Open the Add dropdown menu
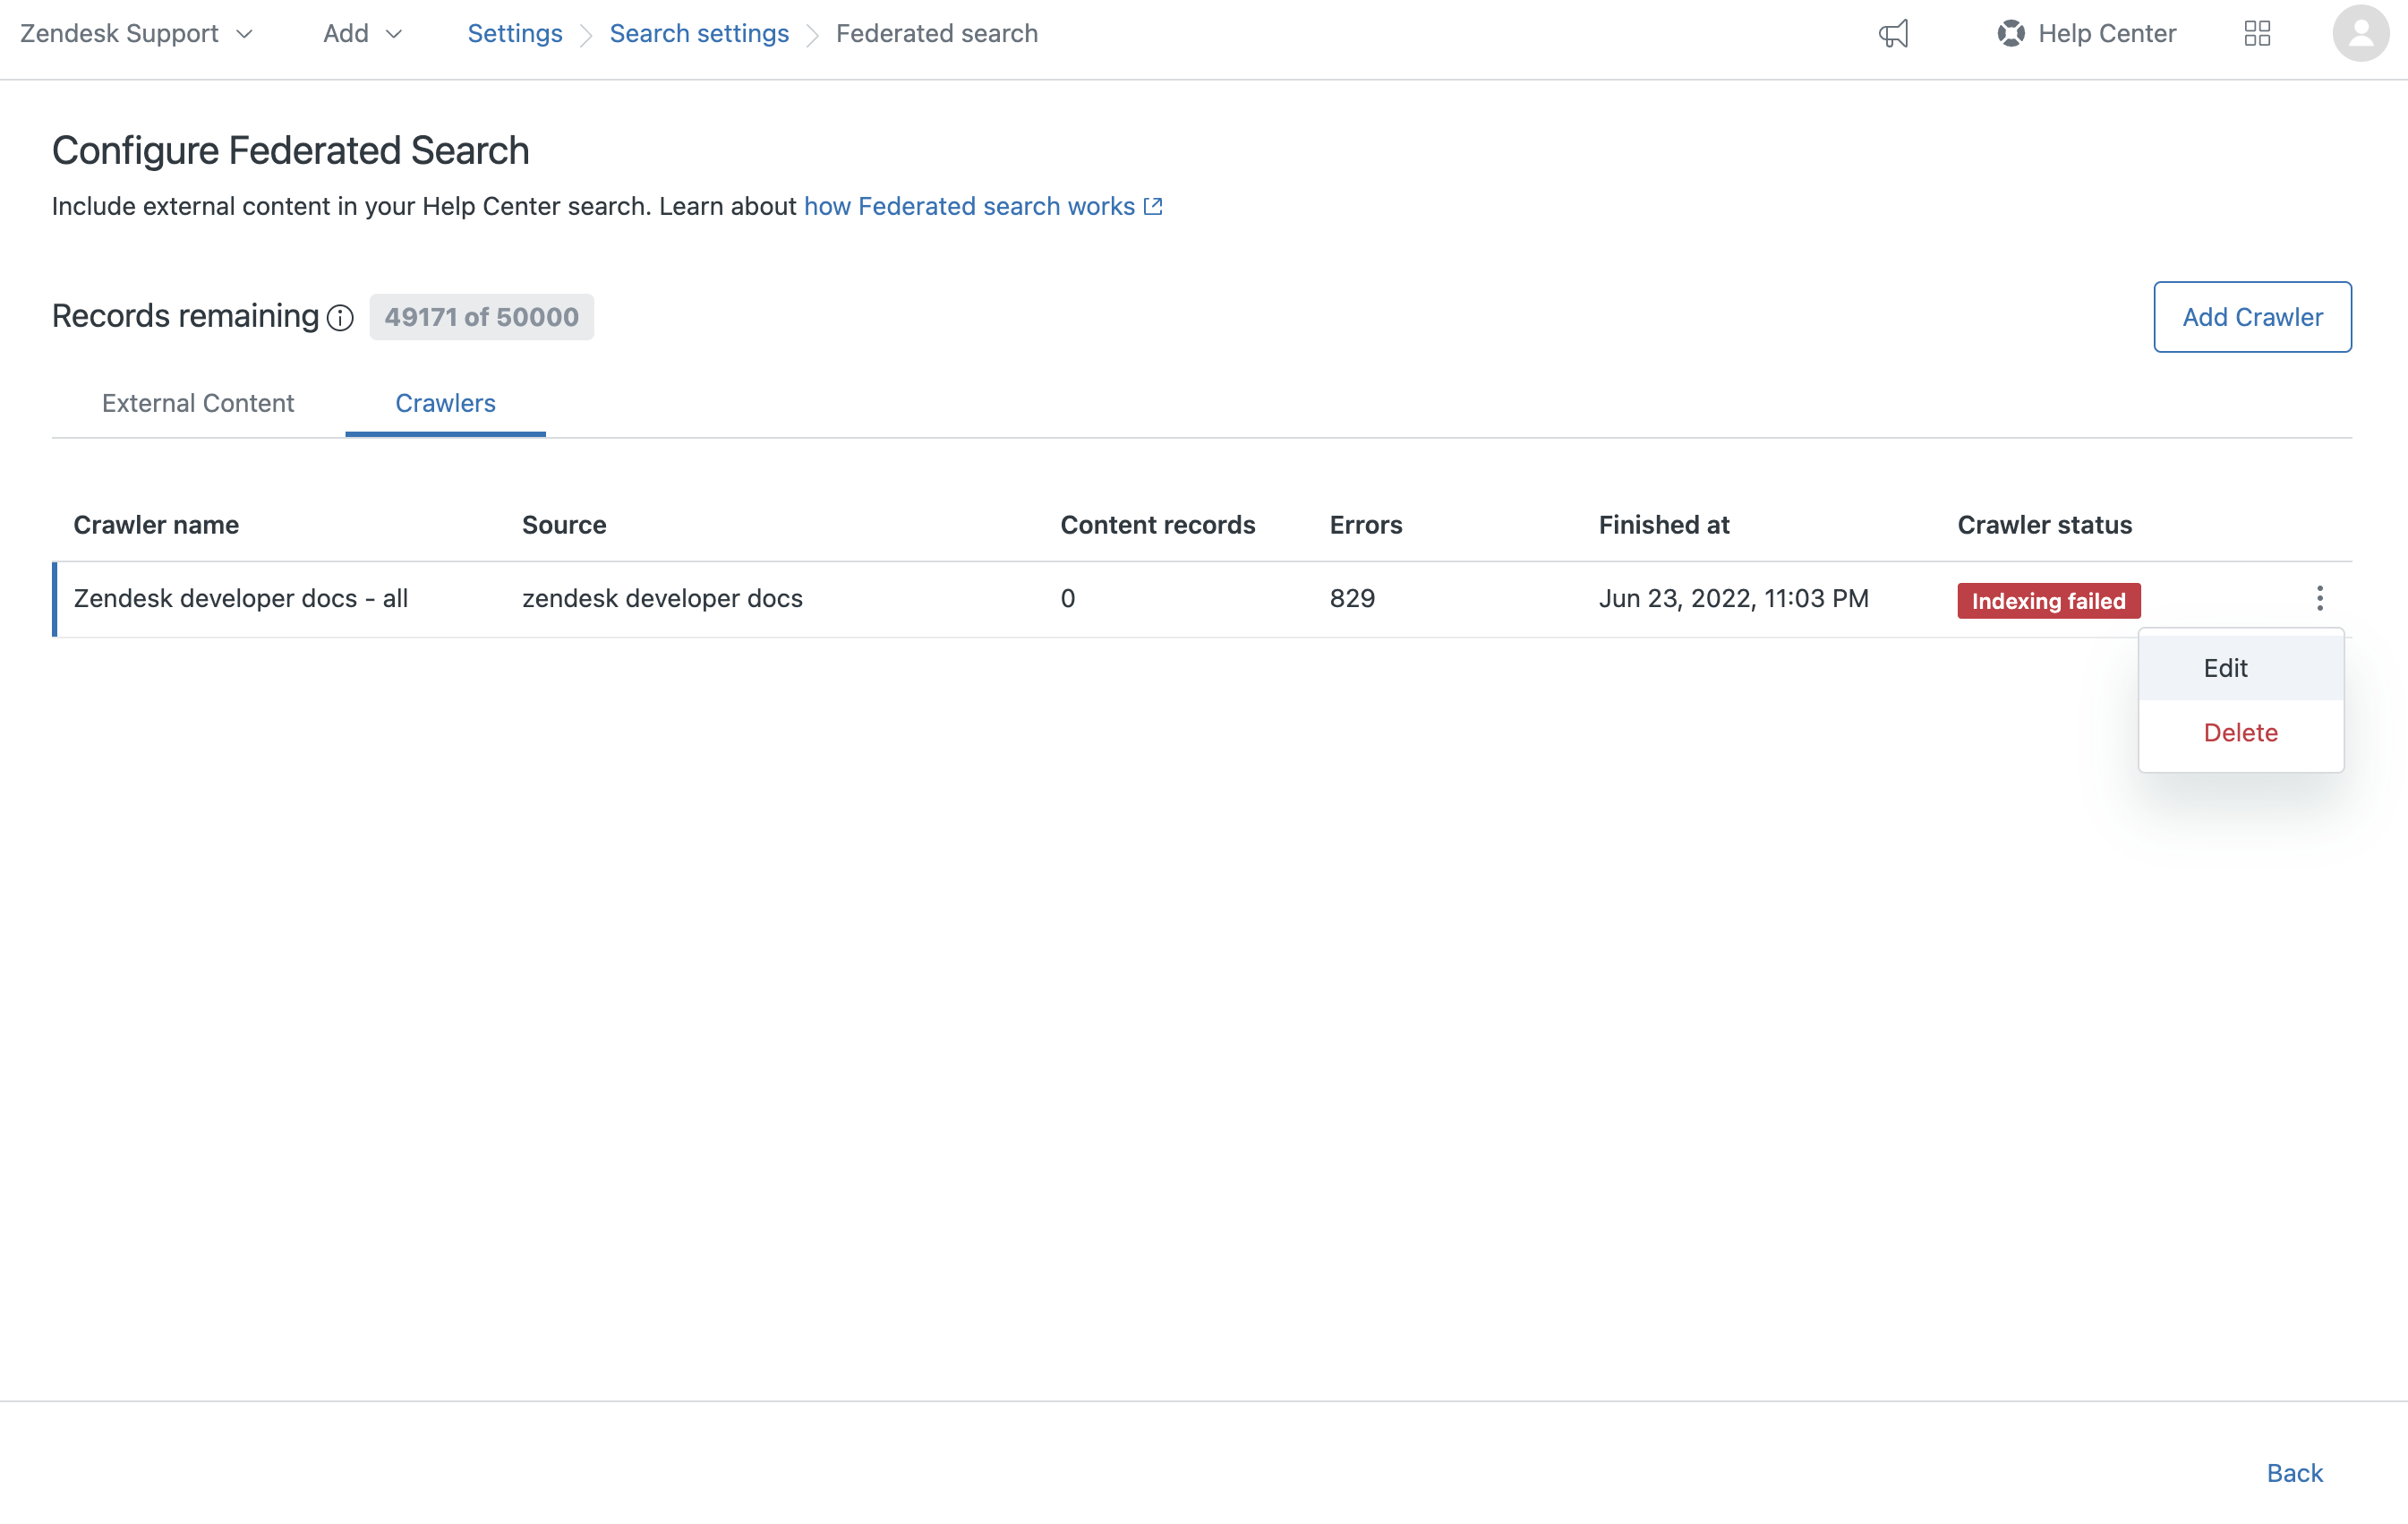Screen dimensions: 2408x1524 pos(362,34)
